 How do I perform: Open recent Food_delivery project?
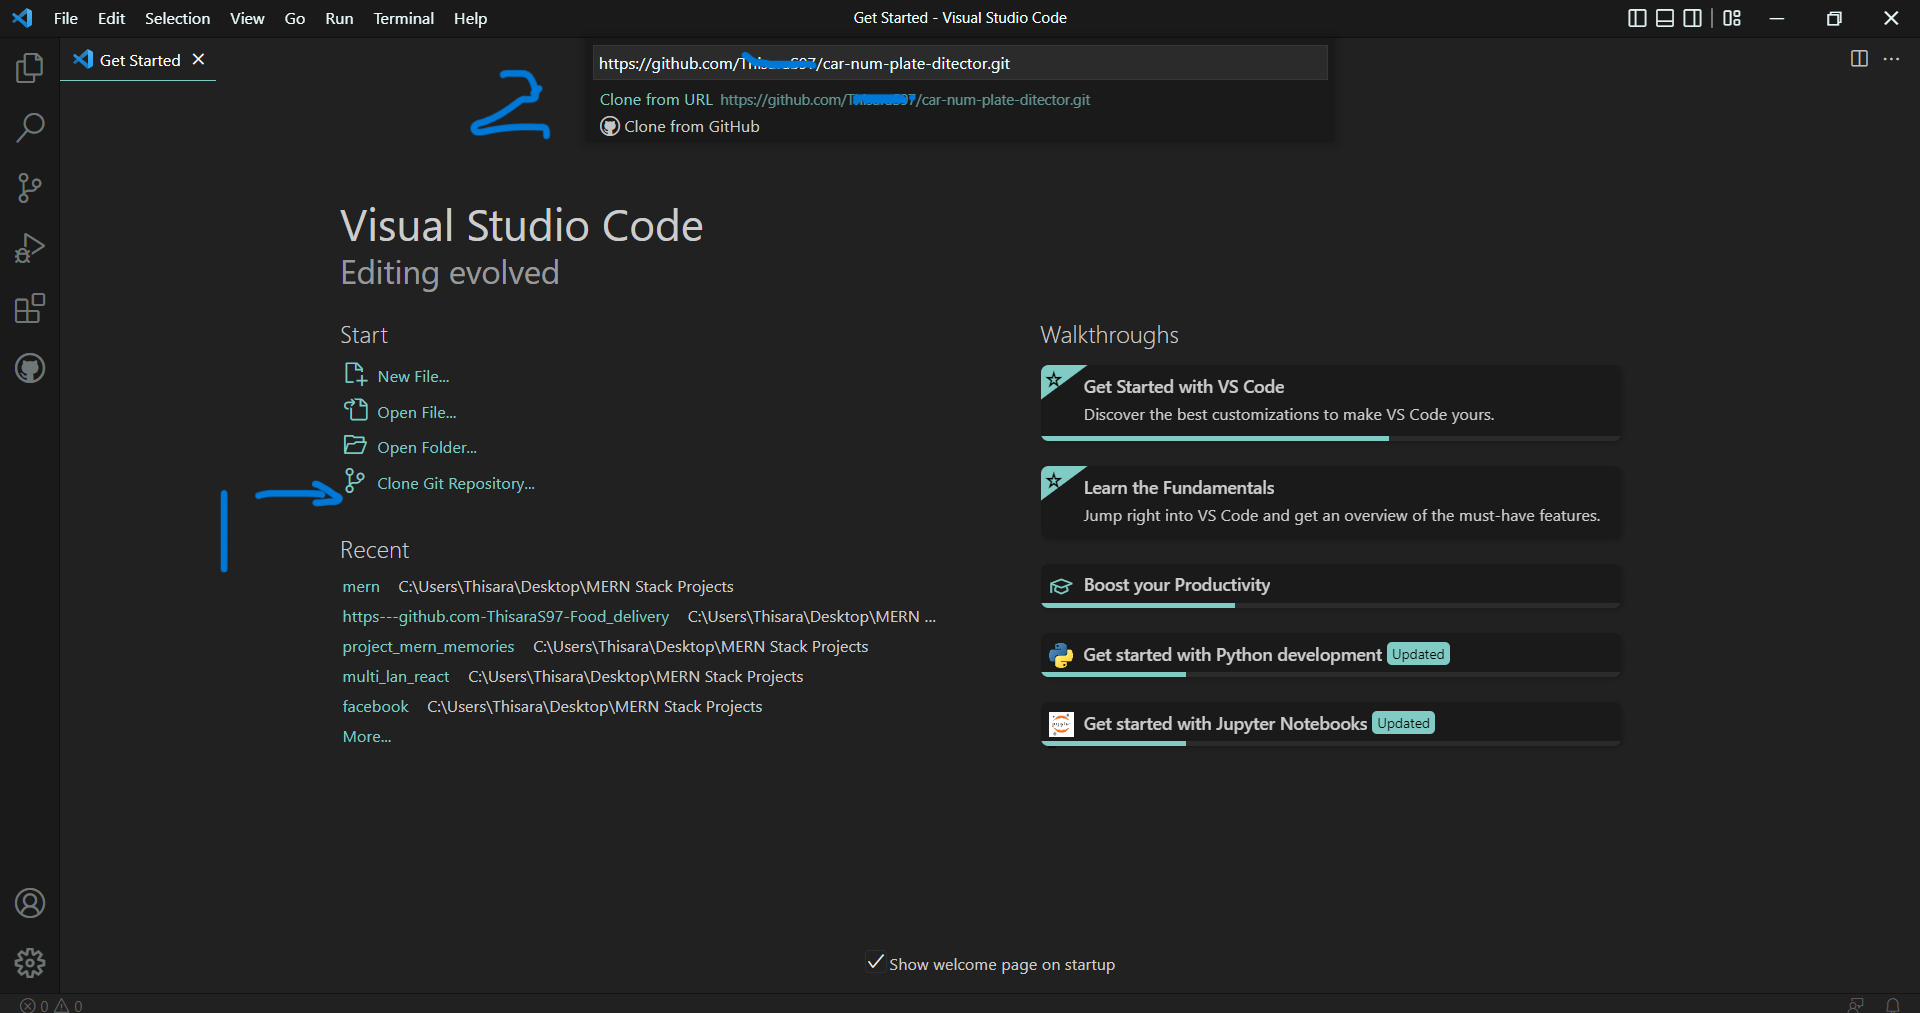(506, 617)
